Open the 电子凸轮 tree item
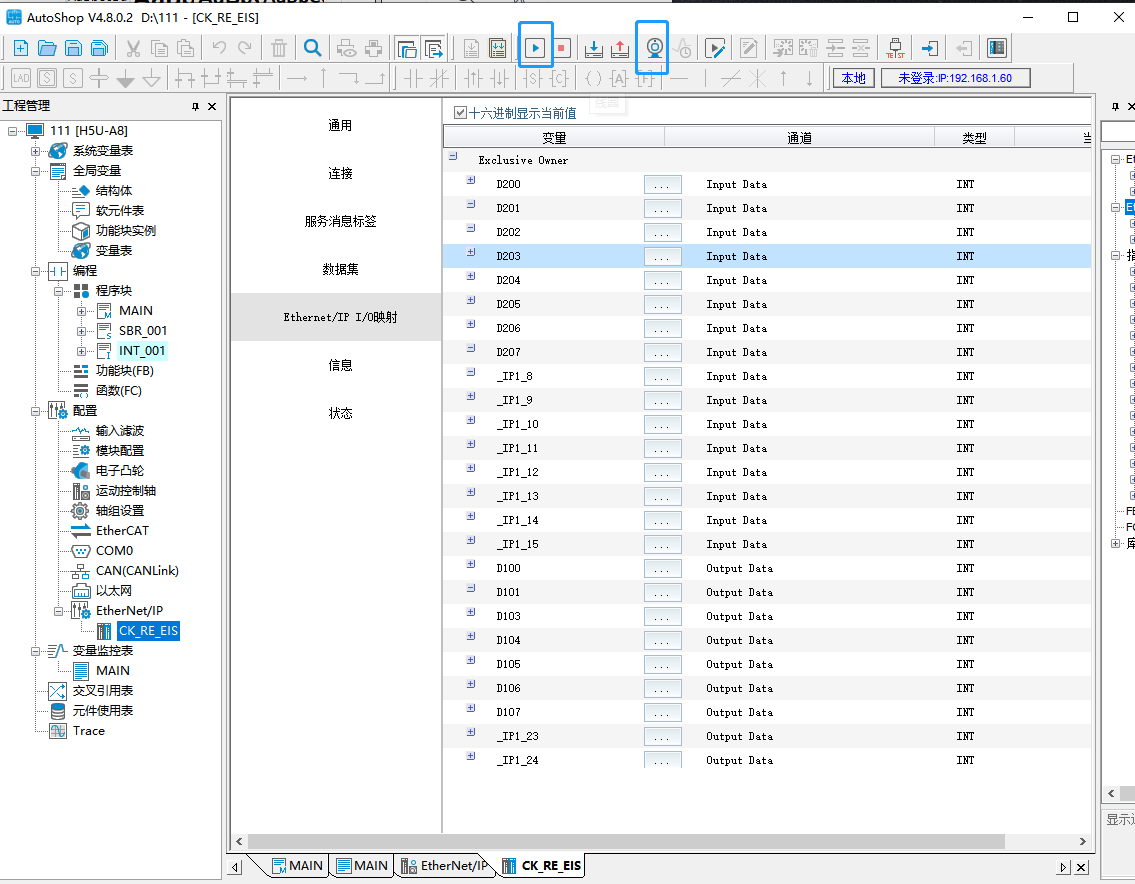The width and height of the screenshot is (1135, 884). [119, 471]
